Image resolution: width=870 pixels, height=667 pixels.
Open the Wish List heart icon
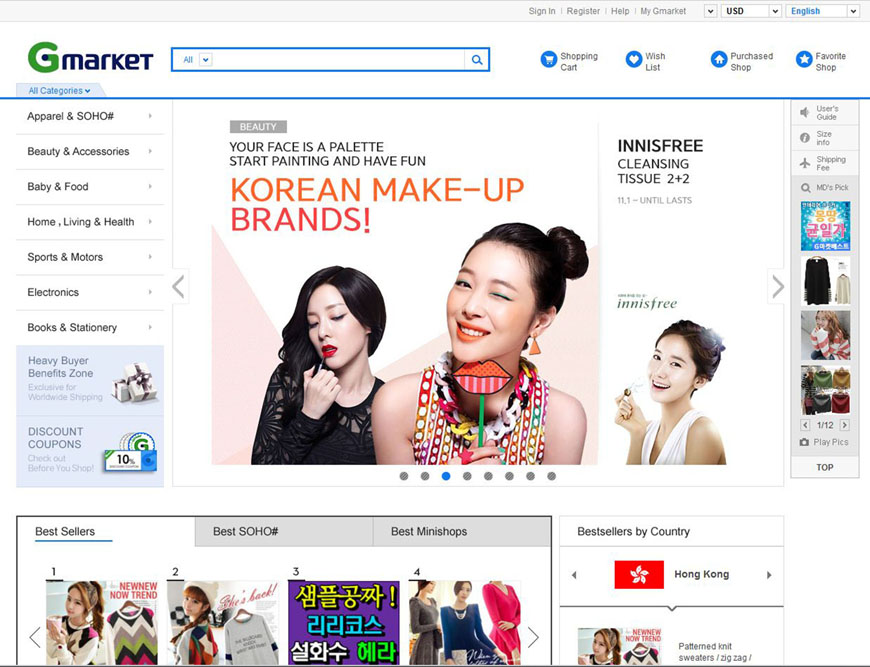coord(634,59)
